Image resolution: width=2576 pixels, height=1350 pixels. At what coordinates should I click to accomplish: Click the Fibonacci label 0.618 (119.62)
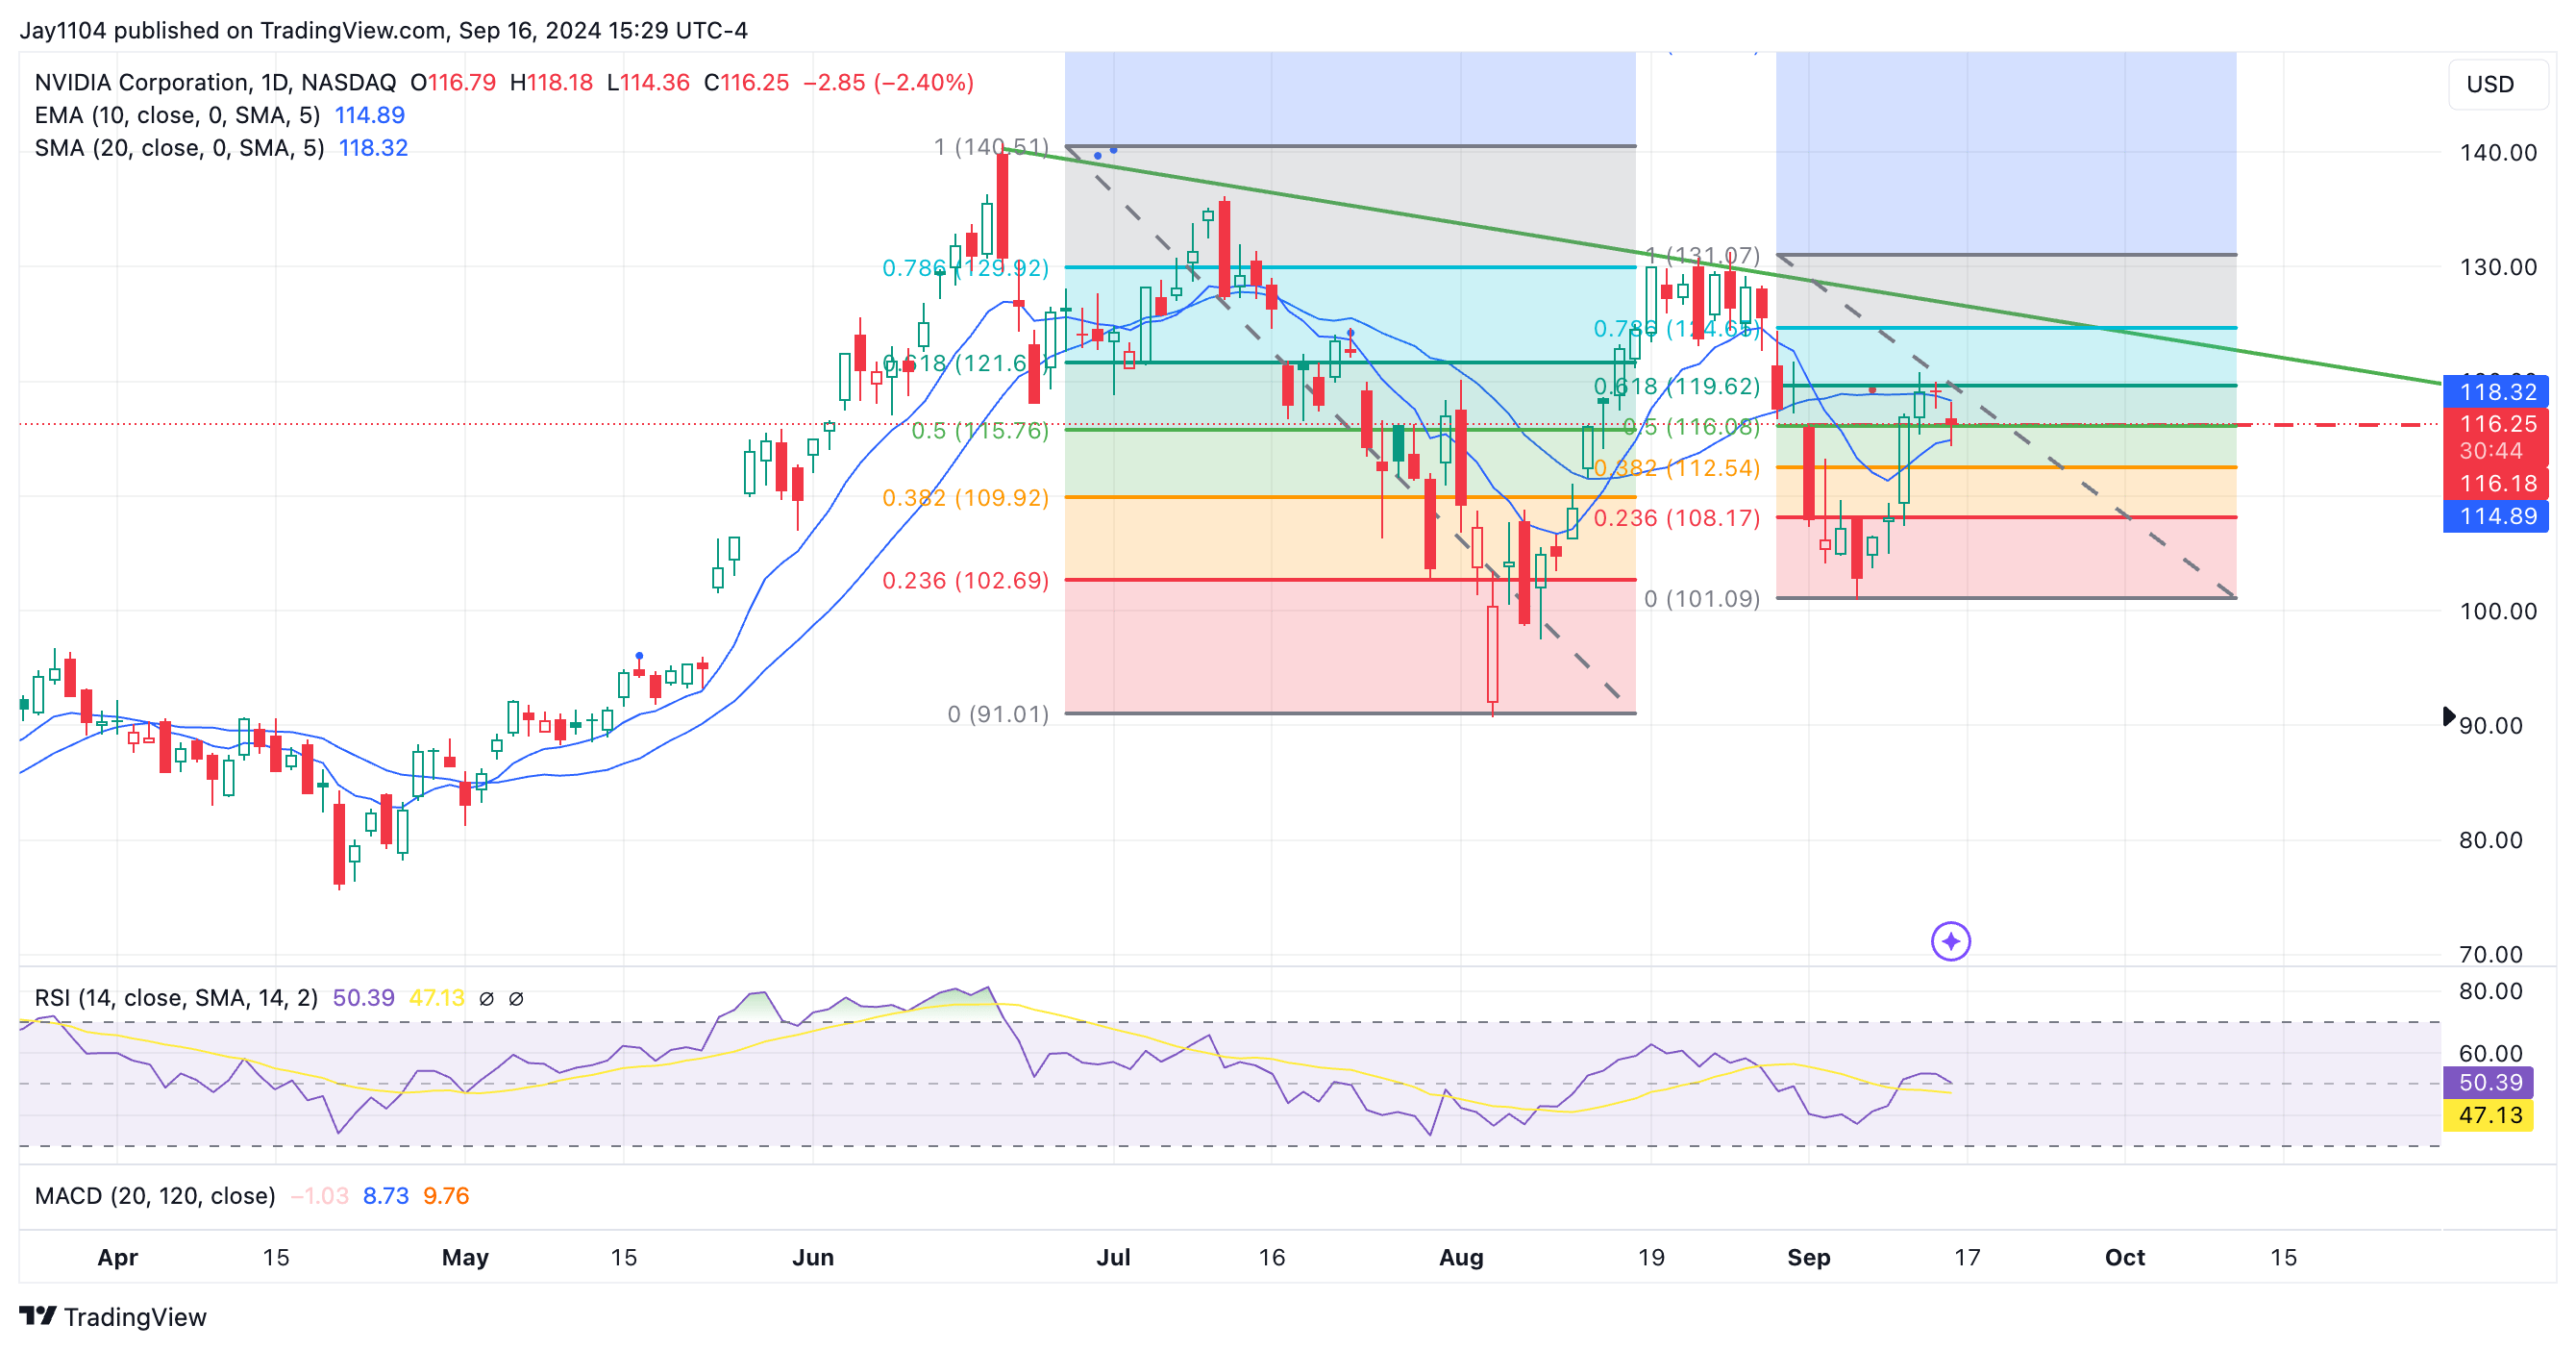pos(1676,386)
